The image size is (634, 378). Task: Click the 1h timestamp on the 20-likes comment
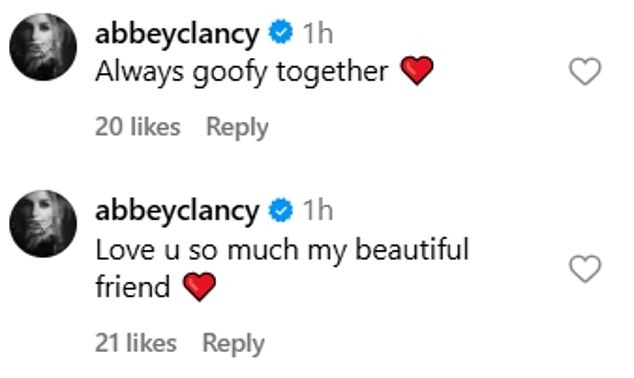click(x=318, y=33)
